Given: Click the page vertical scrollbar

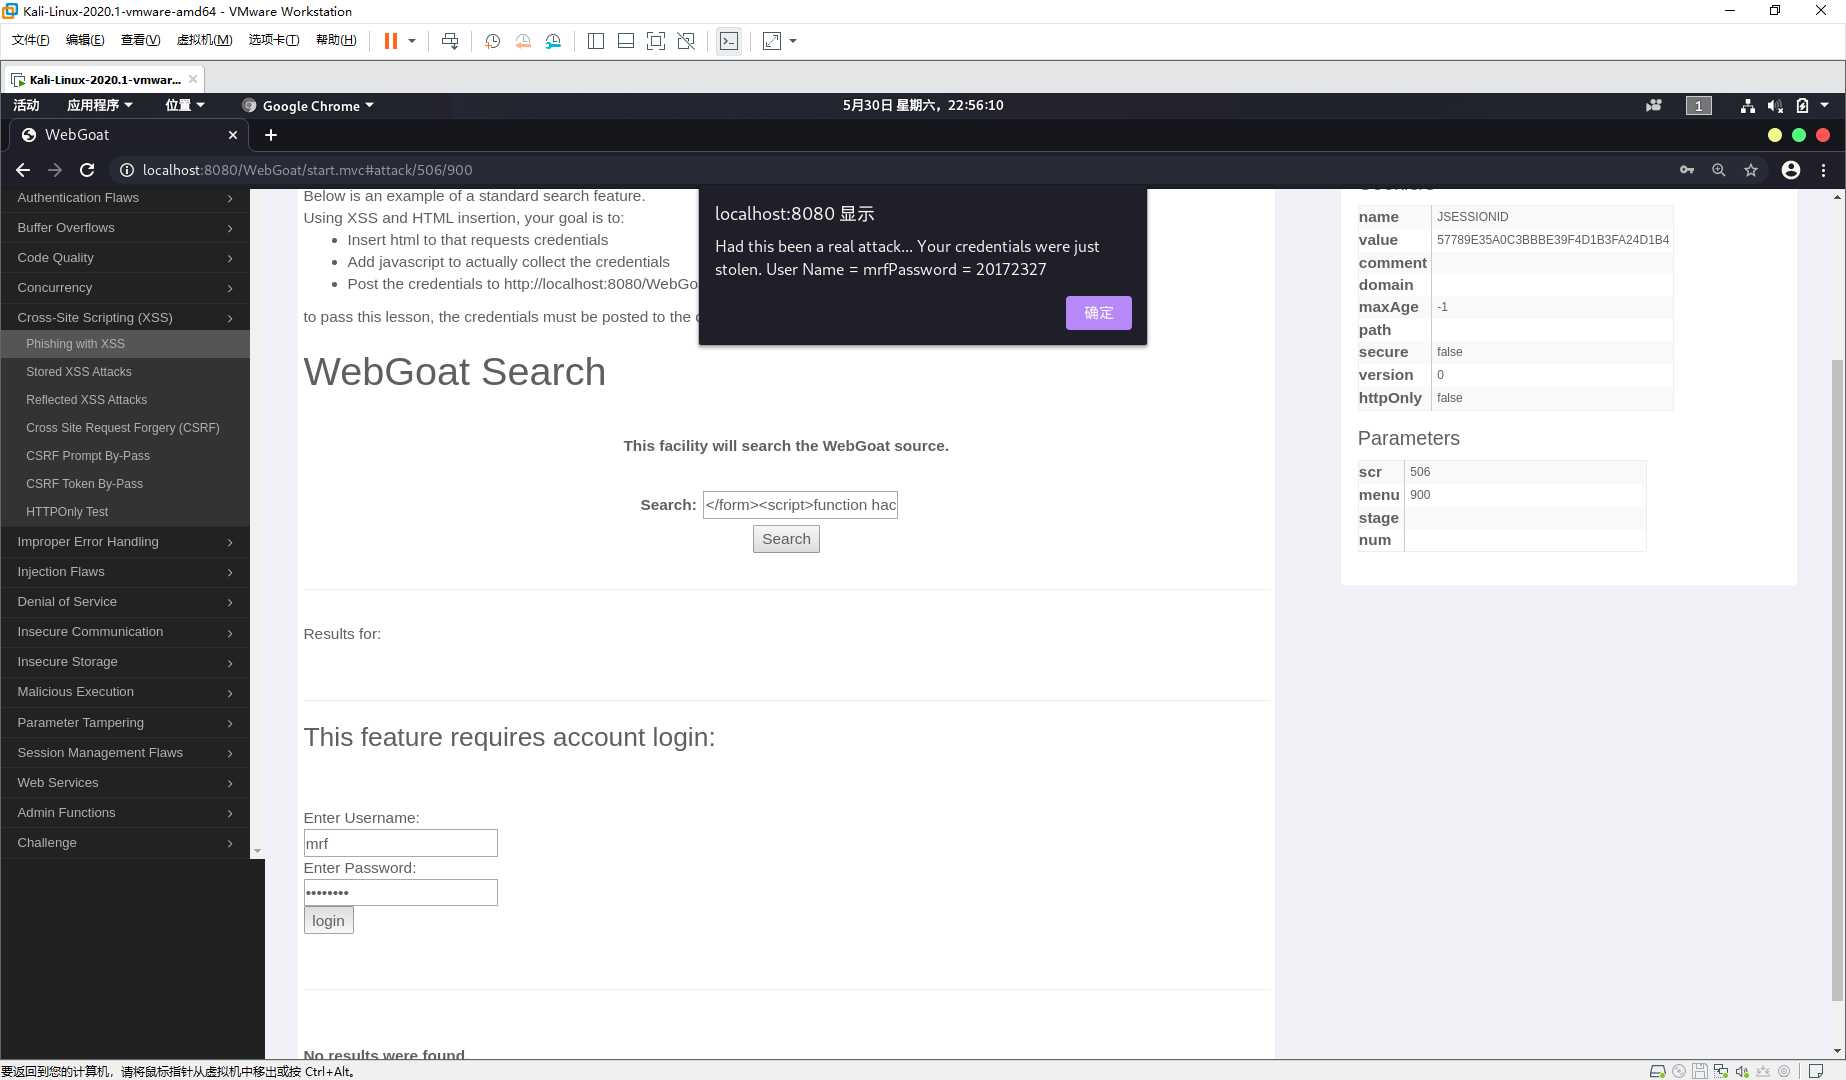Looking at the screenshot, I should (x=1837, y=680).
